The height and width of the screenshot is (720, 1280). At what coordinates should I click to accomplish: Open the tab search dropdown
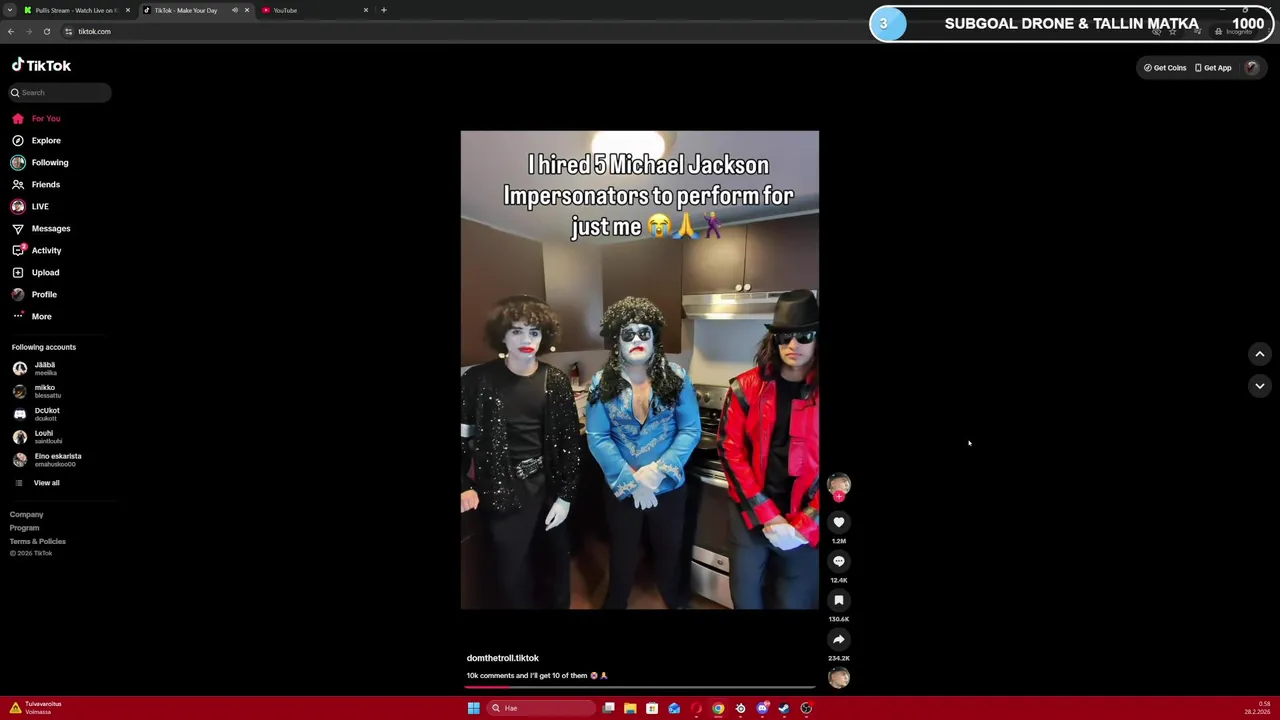click(9, 10)
